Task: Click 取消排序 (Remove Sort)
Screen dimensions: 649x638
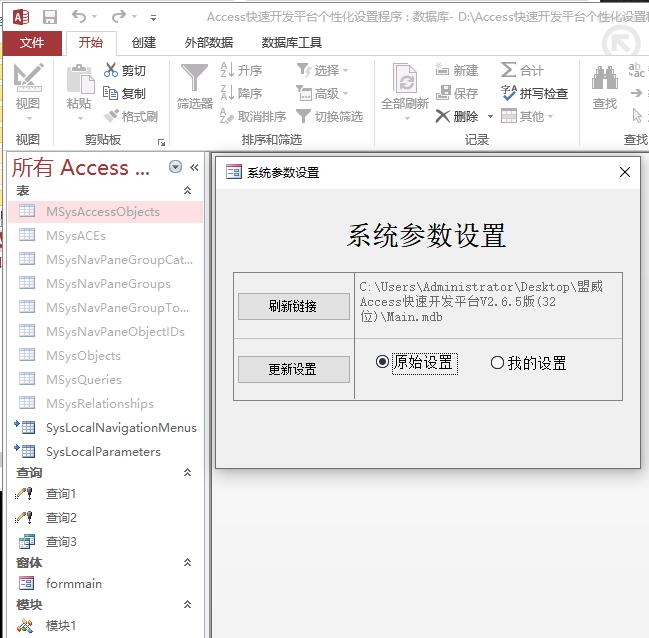Action: 253,116
